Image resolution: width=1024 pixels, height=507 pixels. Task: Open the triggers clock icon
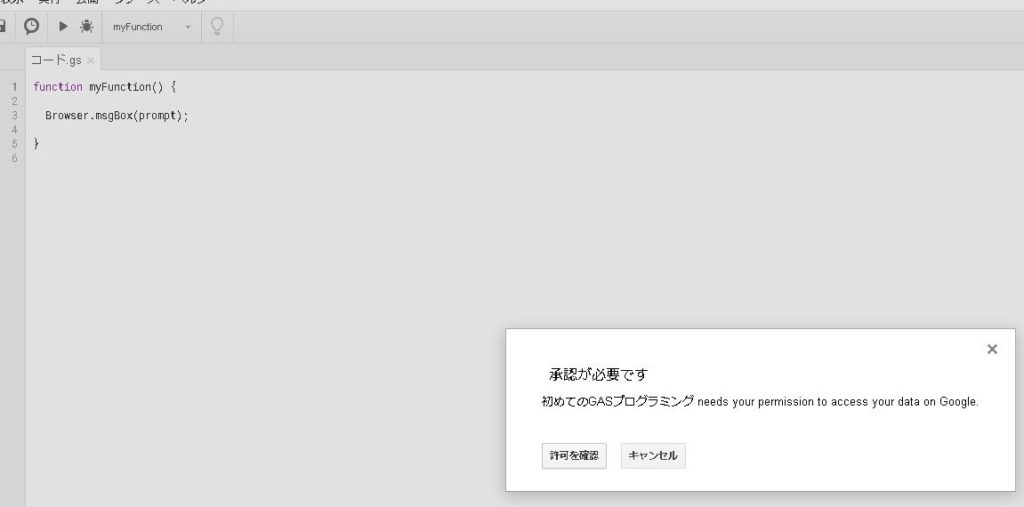(x=32, y=27)
